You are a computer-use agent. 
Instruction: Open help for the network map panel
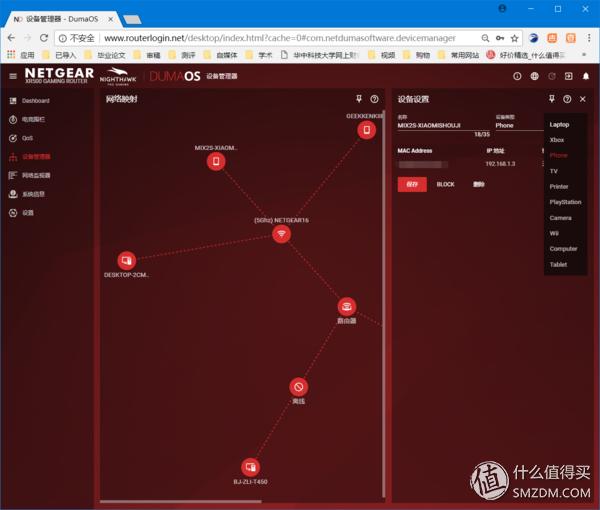click(375, 99)
